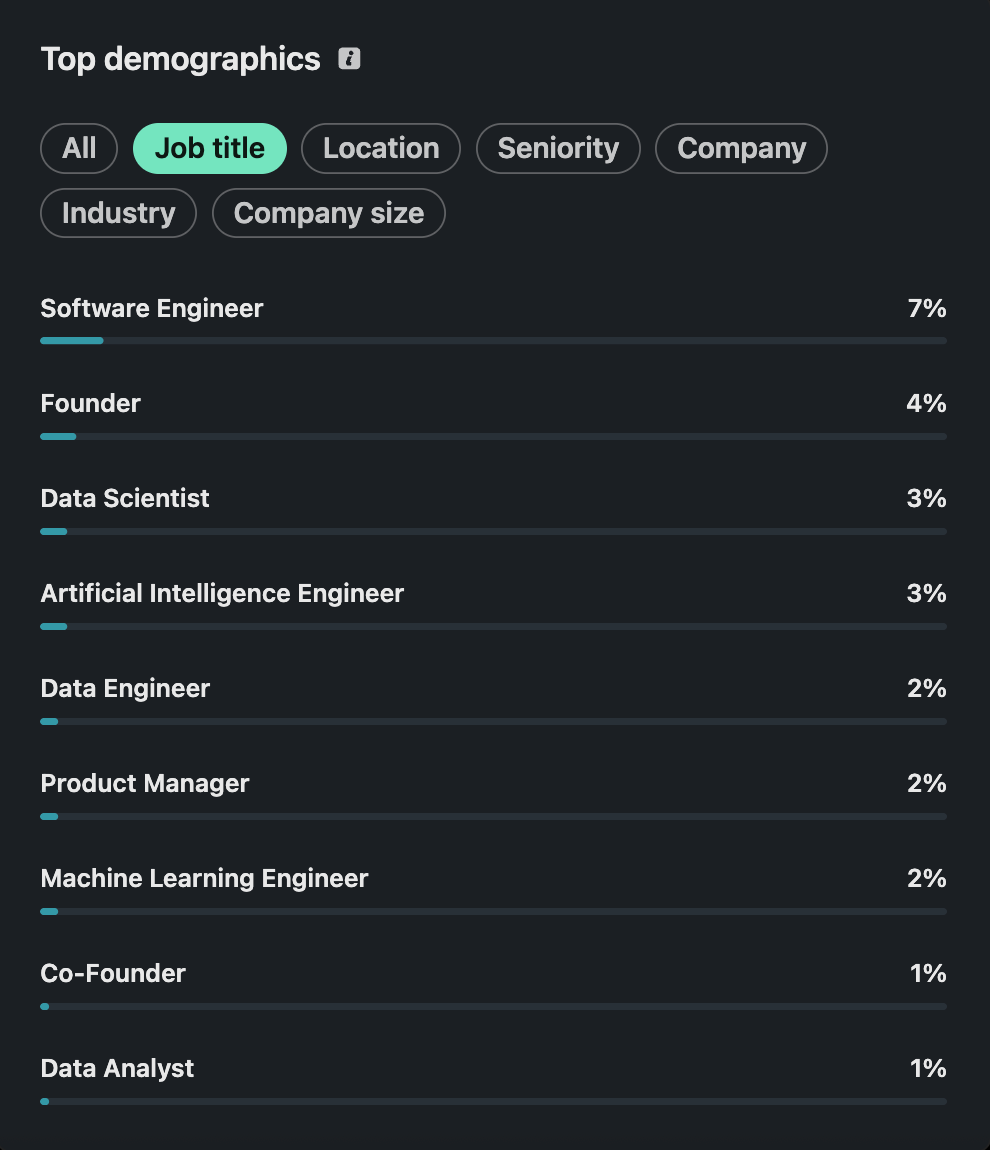Click the Data Scientist row label

click(125, 499)
